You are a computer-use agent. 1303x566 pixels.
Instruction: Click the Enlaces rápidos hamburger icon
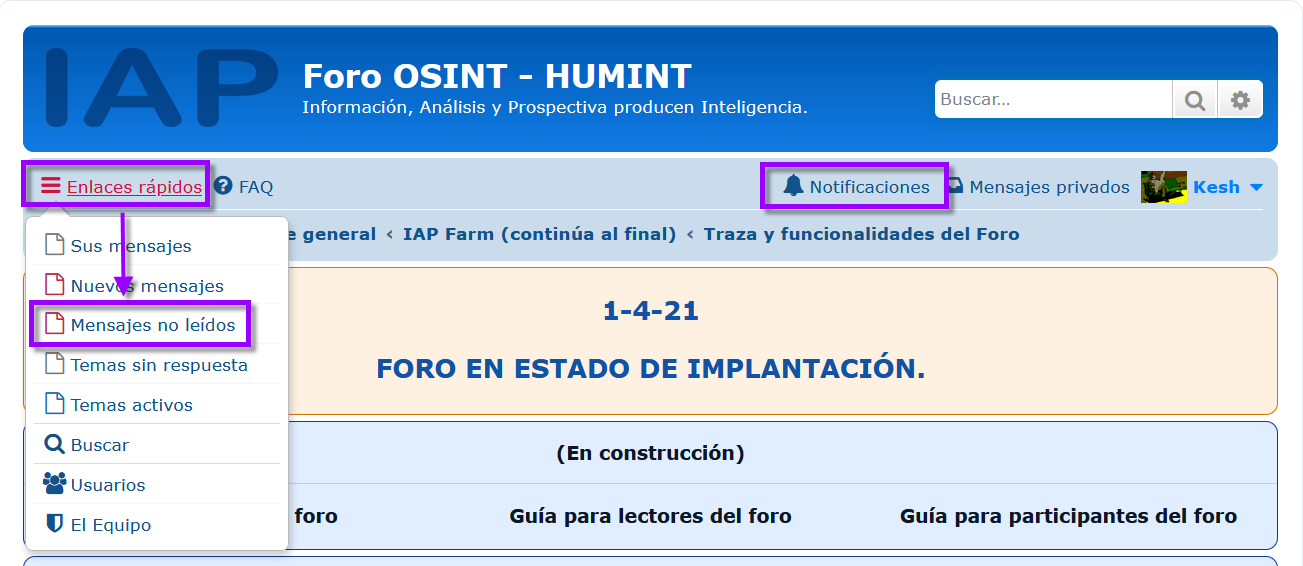click(x=50, y=186)
